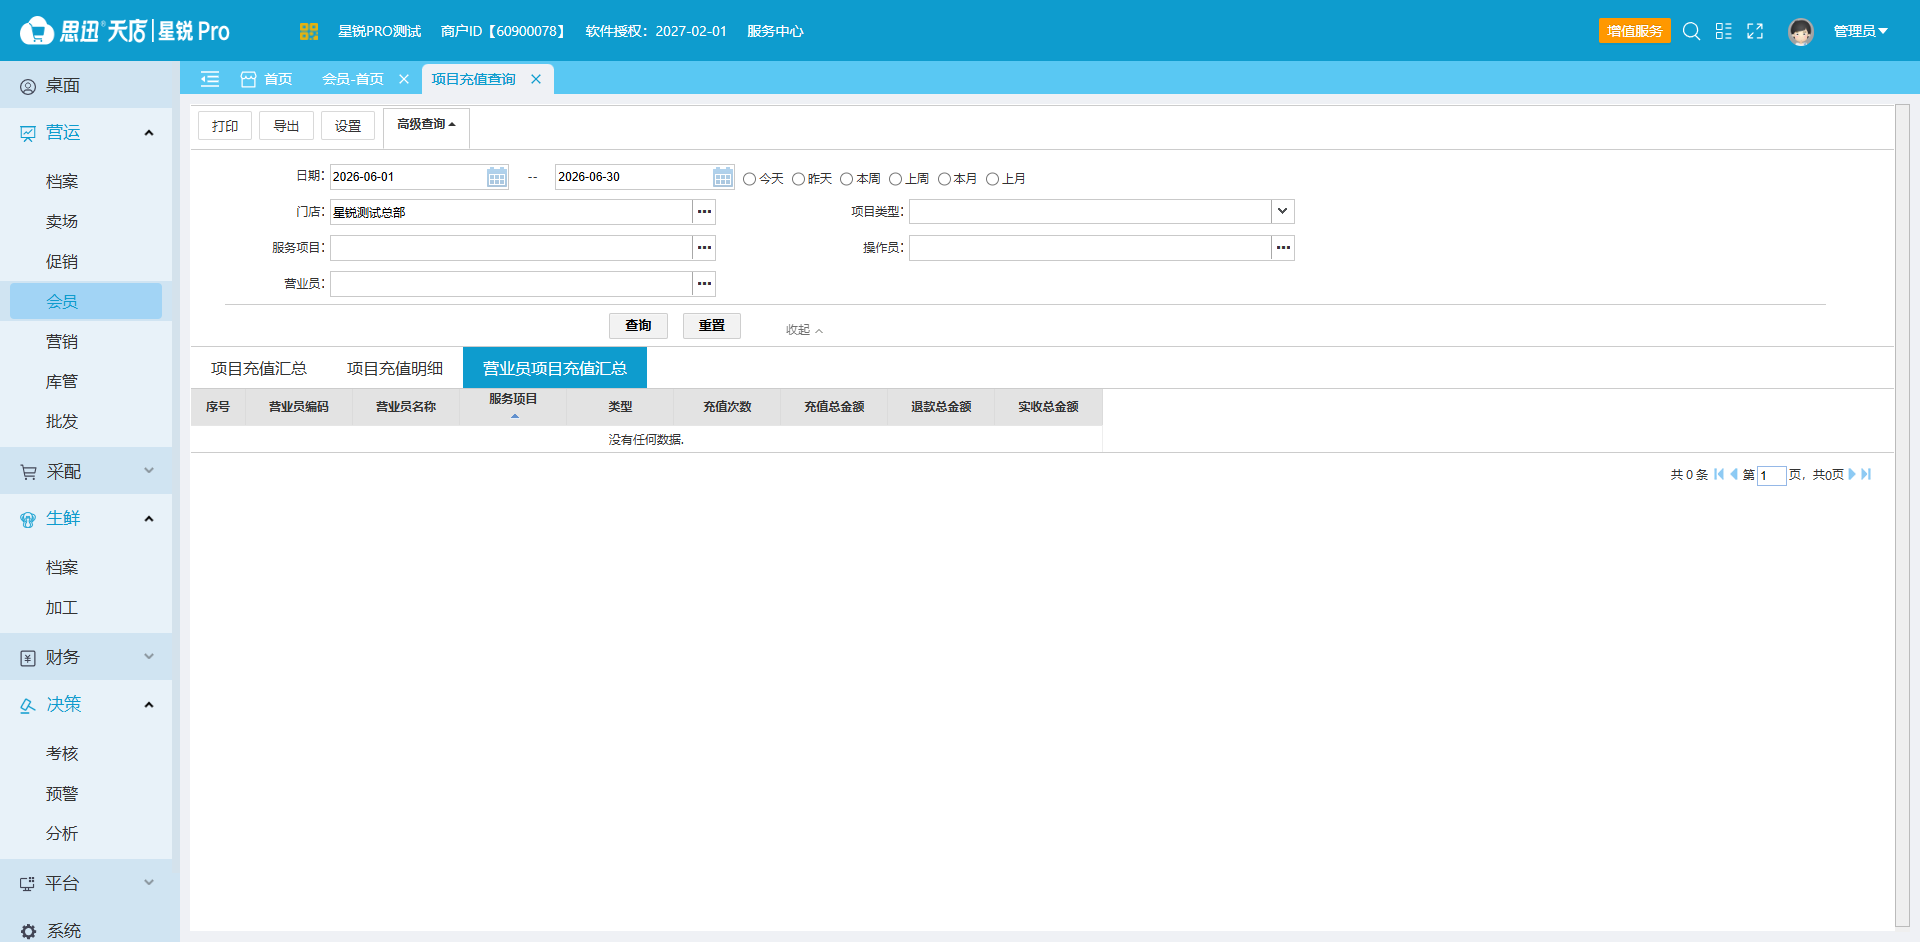Switch to the 会员-首页 tab
The width and height of the screenshot is (1920, 942).
353,79
